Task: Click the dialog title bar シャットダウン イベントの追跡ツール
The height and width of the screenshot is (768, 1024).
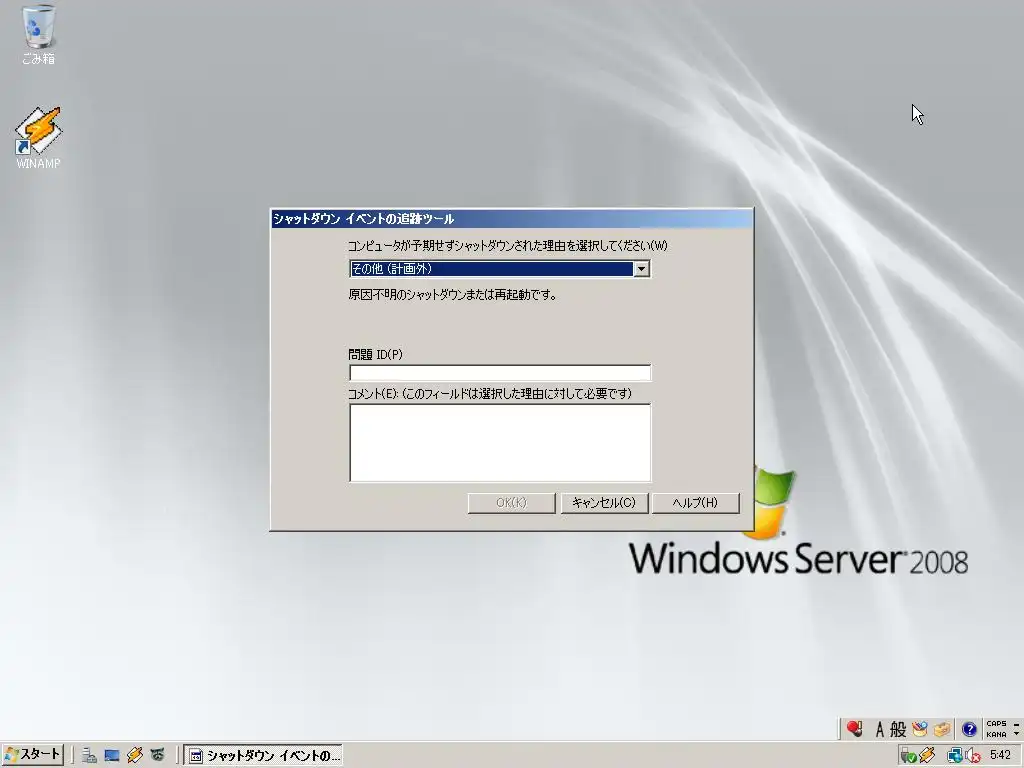Action: pos(511,219)
